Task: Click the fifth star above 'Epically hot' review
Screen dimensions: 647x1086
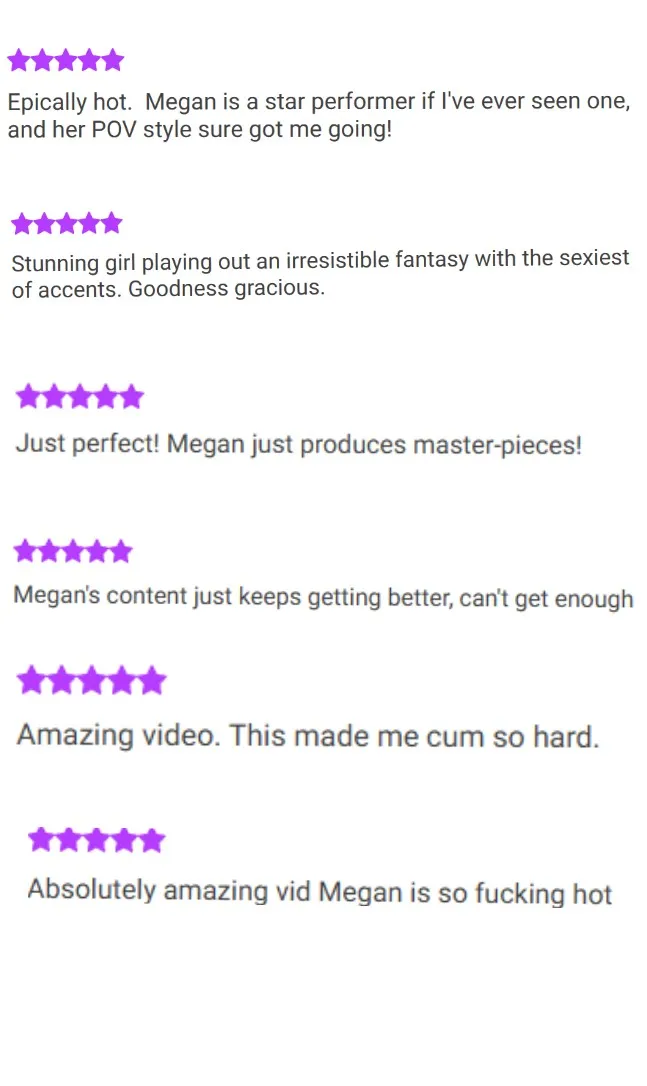Action: [112, 60]
